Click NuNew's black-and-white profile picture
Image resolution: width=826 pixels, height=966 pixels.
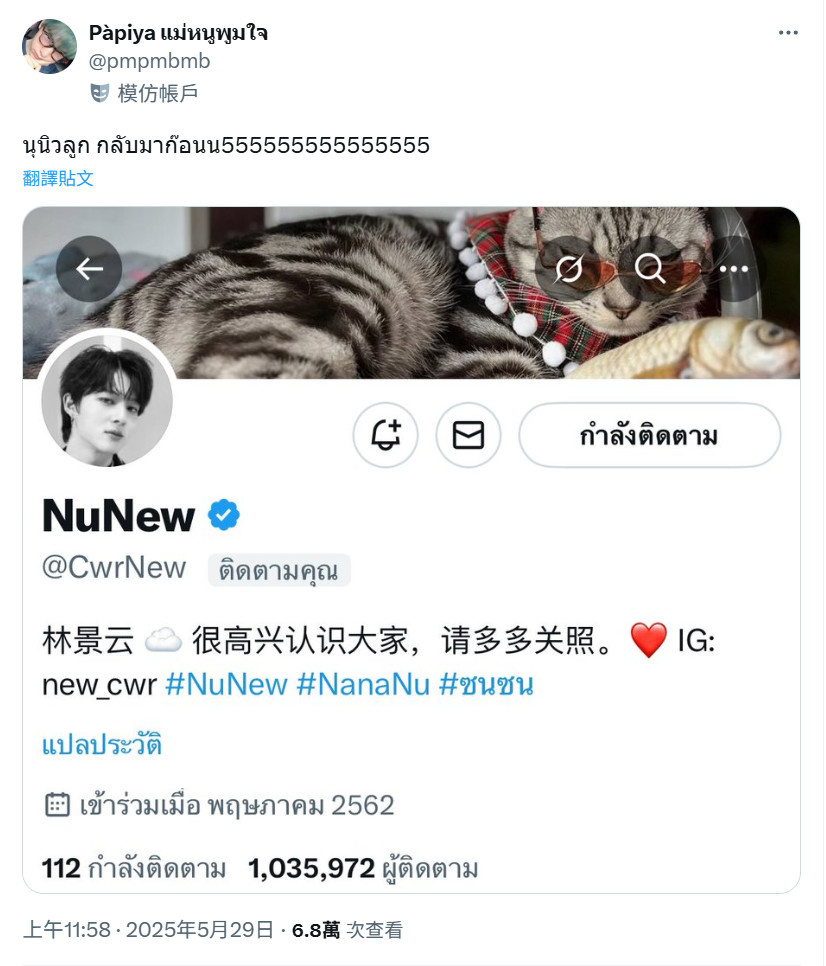tap(107, 400)
